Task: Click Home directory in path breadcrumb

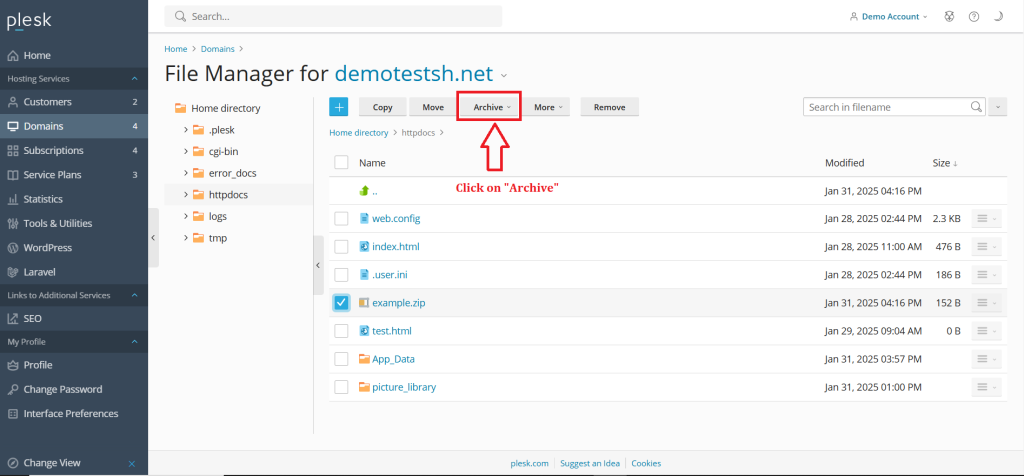Action: coord(359,133)
